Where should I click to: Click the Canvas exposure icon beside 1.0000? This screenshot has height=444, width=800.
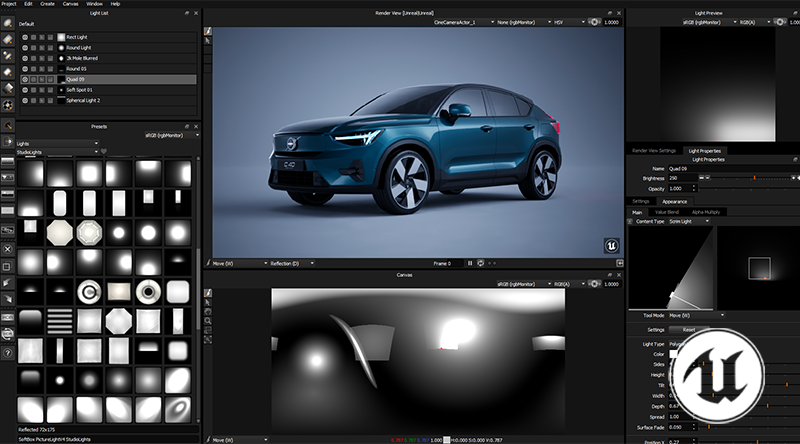tap(594, 284)
